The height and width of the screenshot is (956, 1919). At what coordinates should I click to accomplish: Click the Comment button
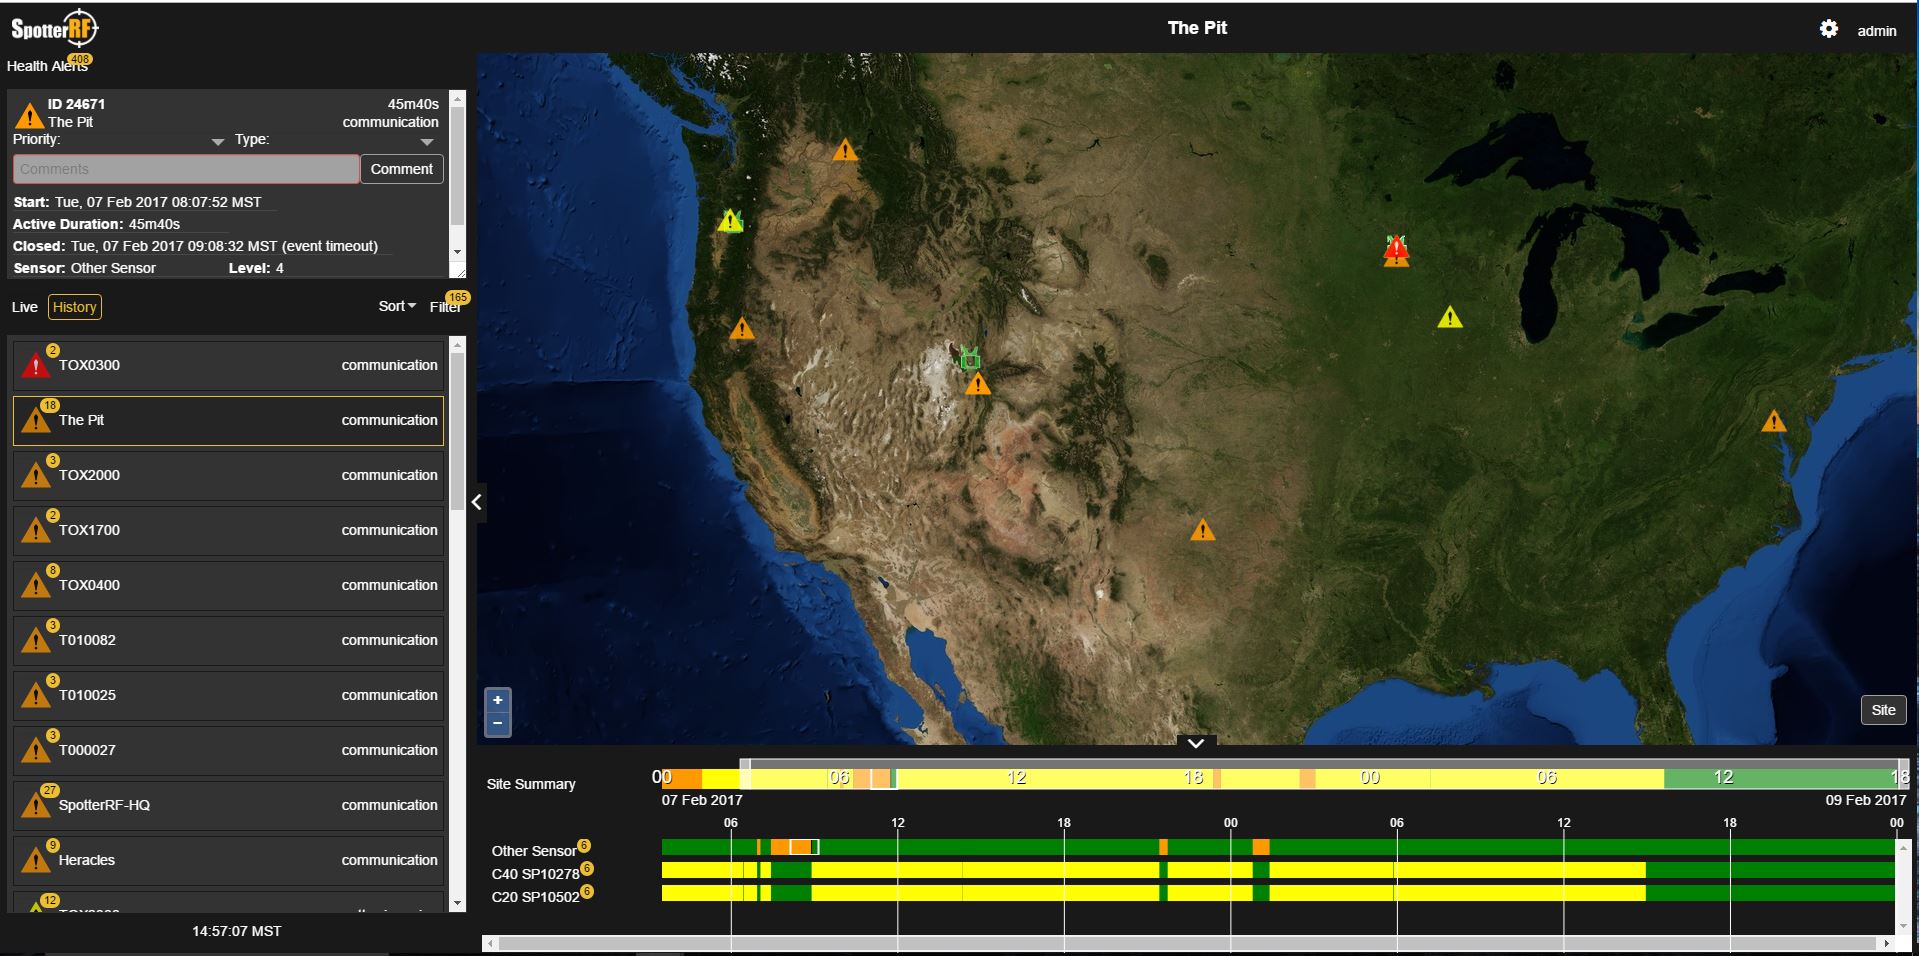tap(401, 169)
